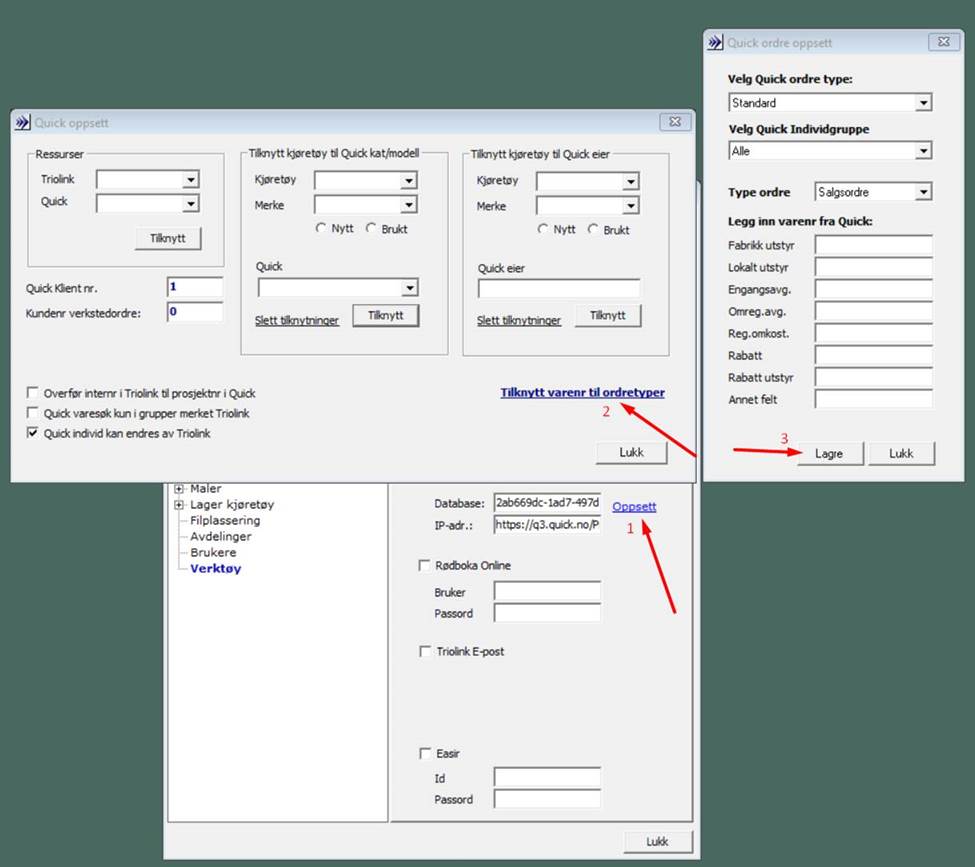Open the Type ordre Salgsordre dropdown
Image resolution: width=975 pixels, height=867 pixels.
[923, 192]
